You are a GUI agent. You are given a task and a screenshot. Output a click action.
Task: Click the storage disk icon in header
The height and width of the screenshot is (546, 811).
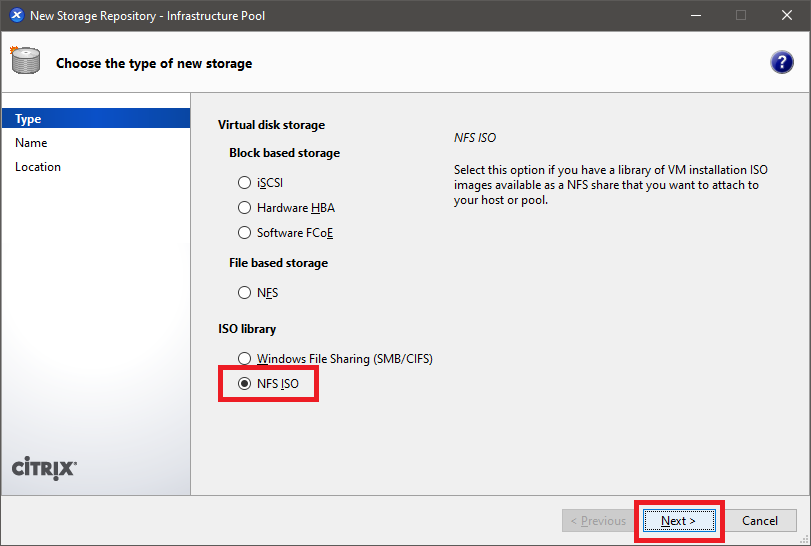tap(25, 62)
